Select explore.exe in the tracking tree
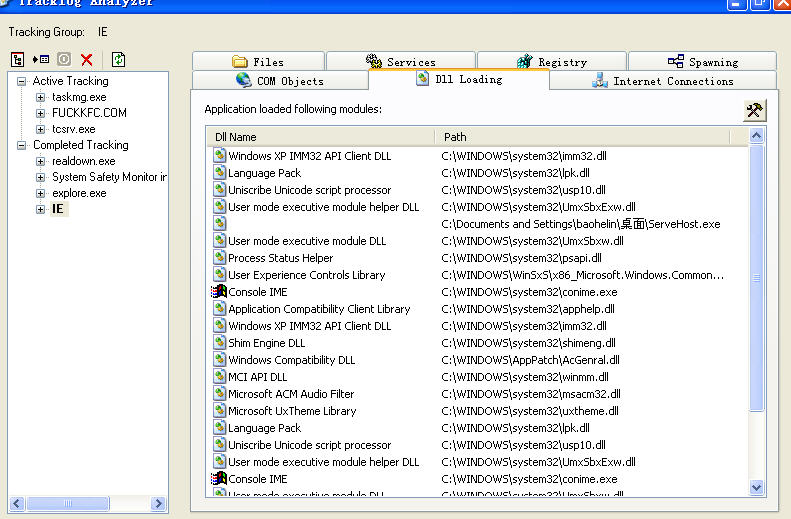Image resolution: width=791 pixels, height=519 pixels. pyautogui.click(x=79, y=193)
